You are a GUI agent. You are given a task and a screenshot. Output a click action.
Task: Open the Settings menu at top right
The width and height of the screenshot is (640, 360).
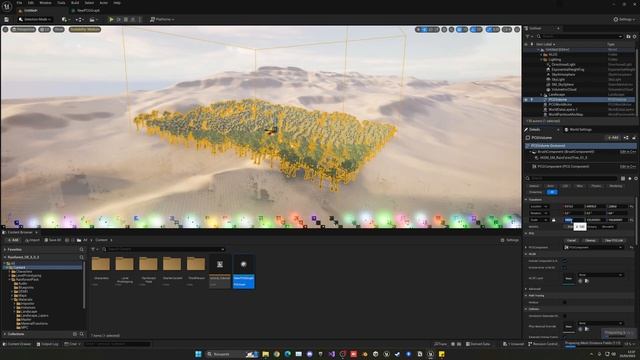coord(624,19)
